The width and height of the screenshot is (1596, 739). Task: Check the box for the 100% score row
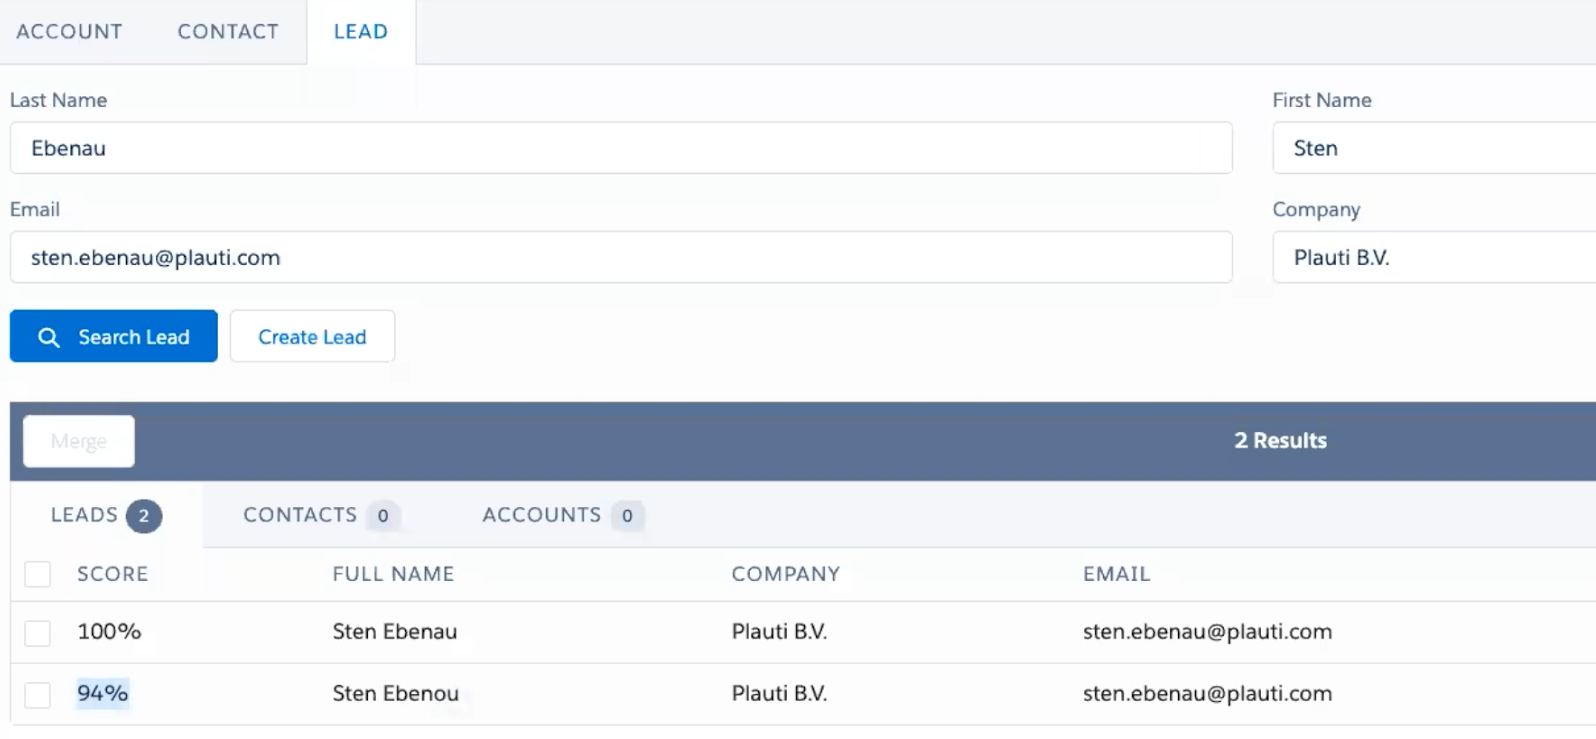point(38,633)
